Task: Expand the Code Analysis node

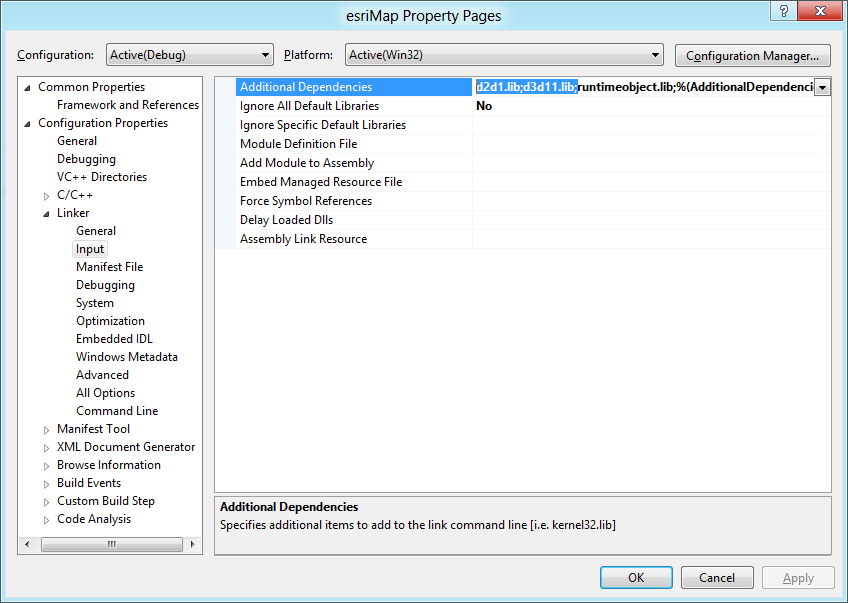Action: 47,520
